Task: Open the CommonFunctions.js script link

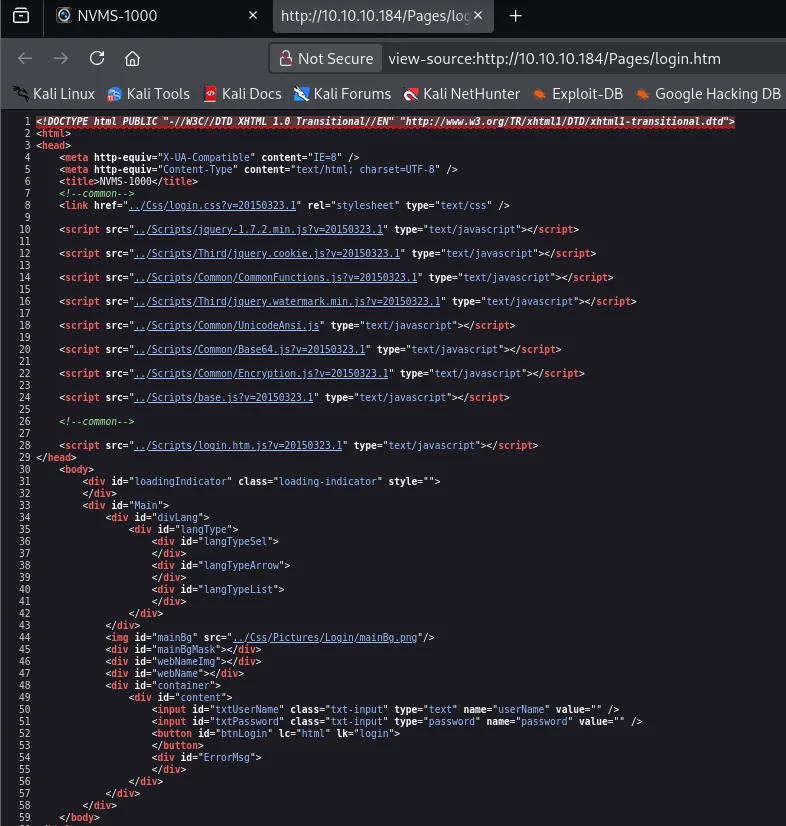Action: (x=276, y=278)
